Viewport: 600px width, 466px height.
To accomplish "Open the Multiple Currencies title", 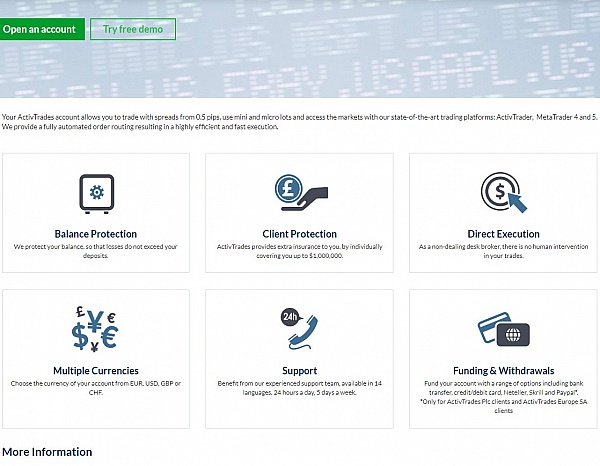I will point(96,371).
